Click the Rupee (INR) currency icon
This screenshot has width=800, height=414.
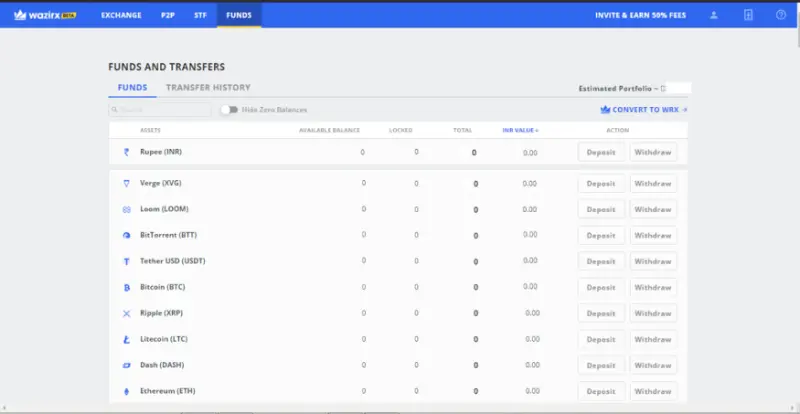point(127,152)
